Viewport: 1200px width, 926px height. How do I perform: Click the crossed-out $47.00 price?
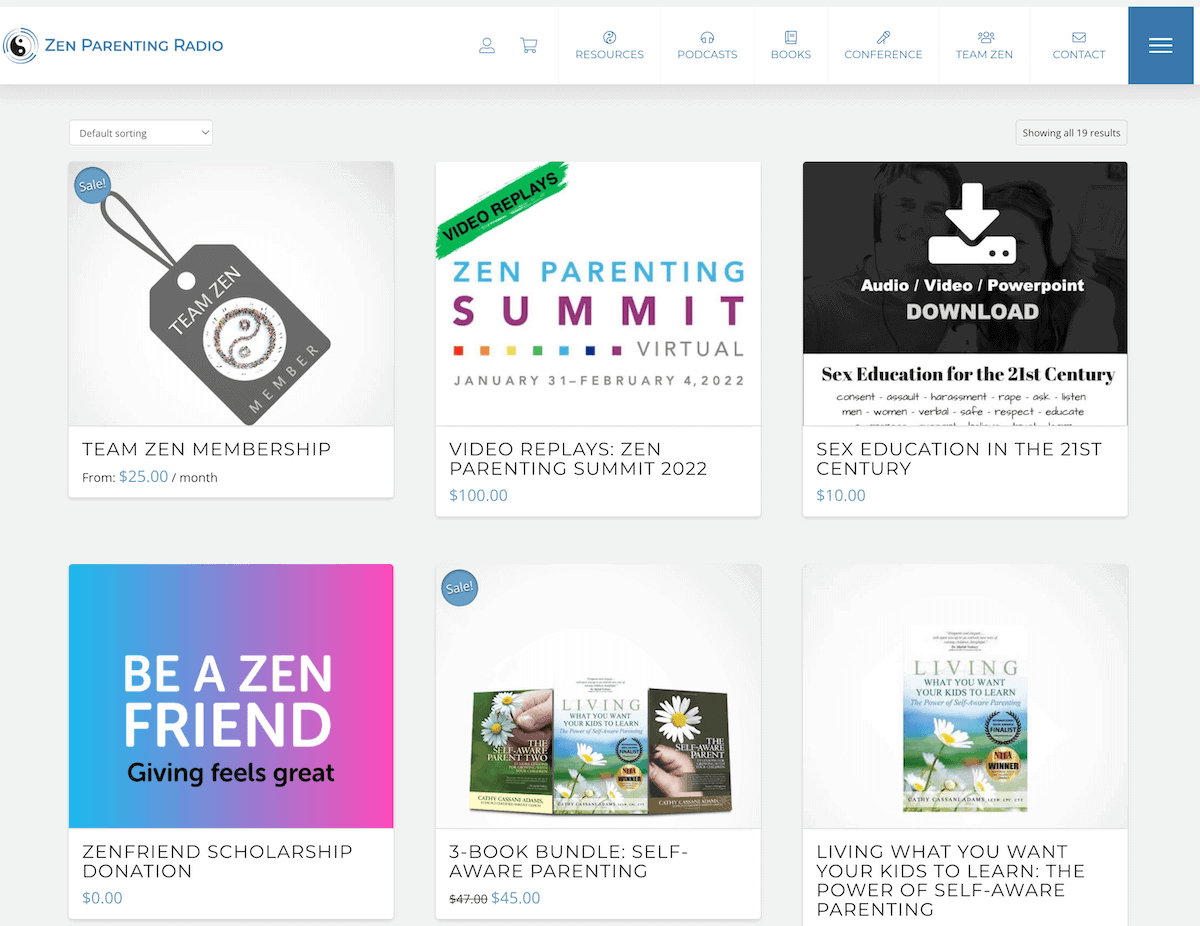point(468,899)
